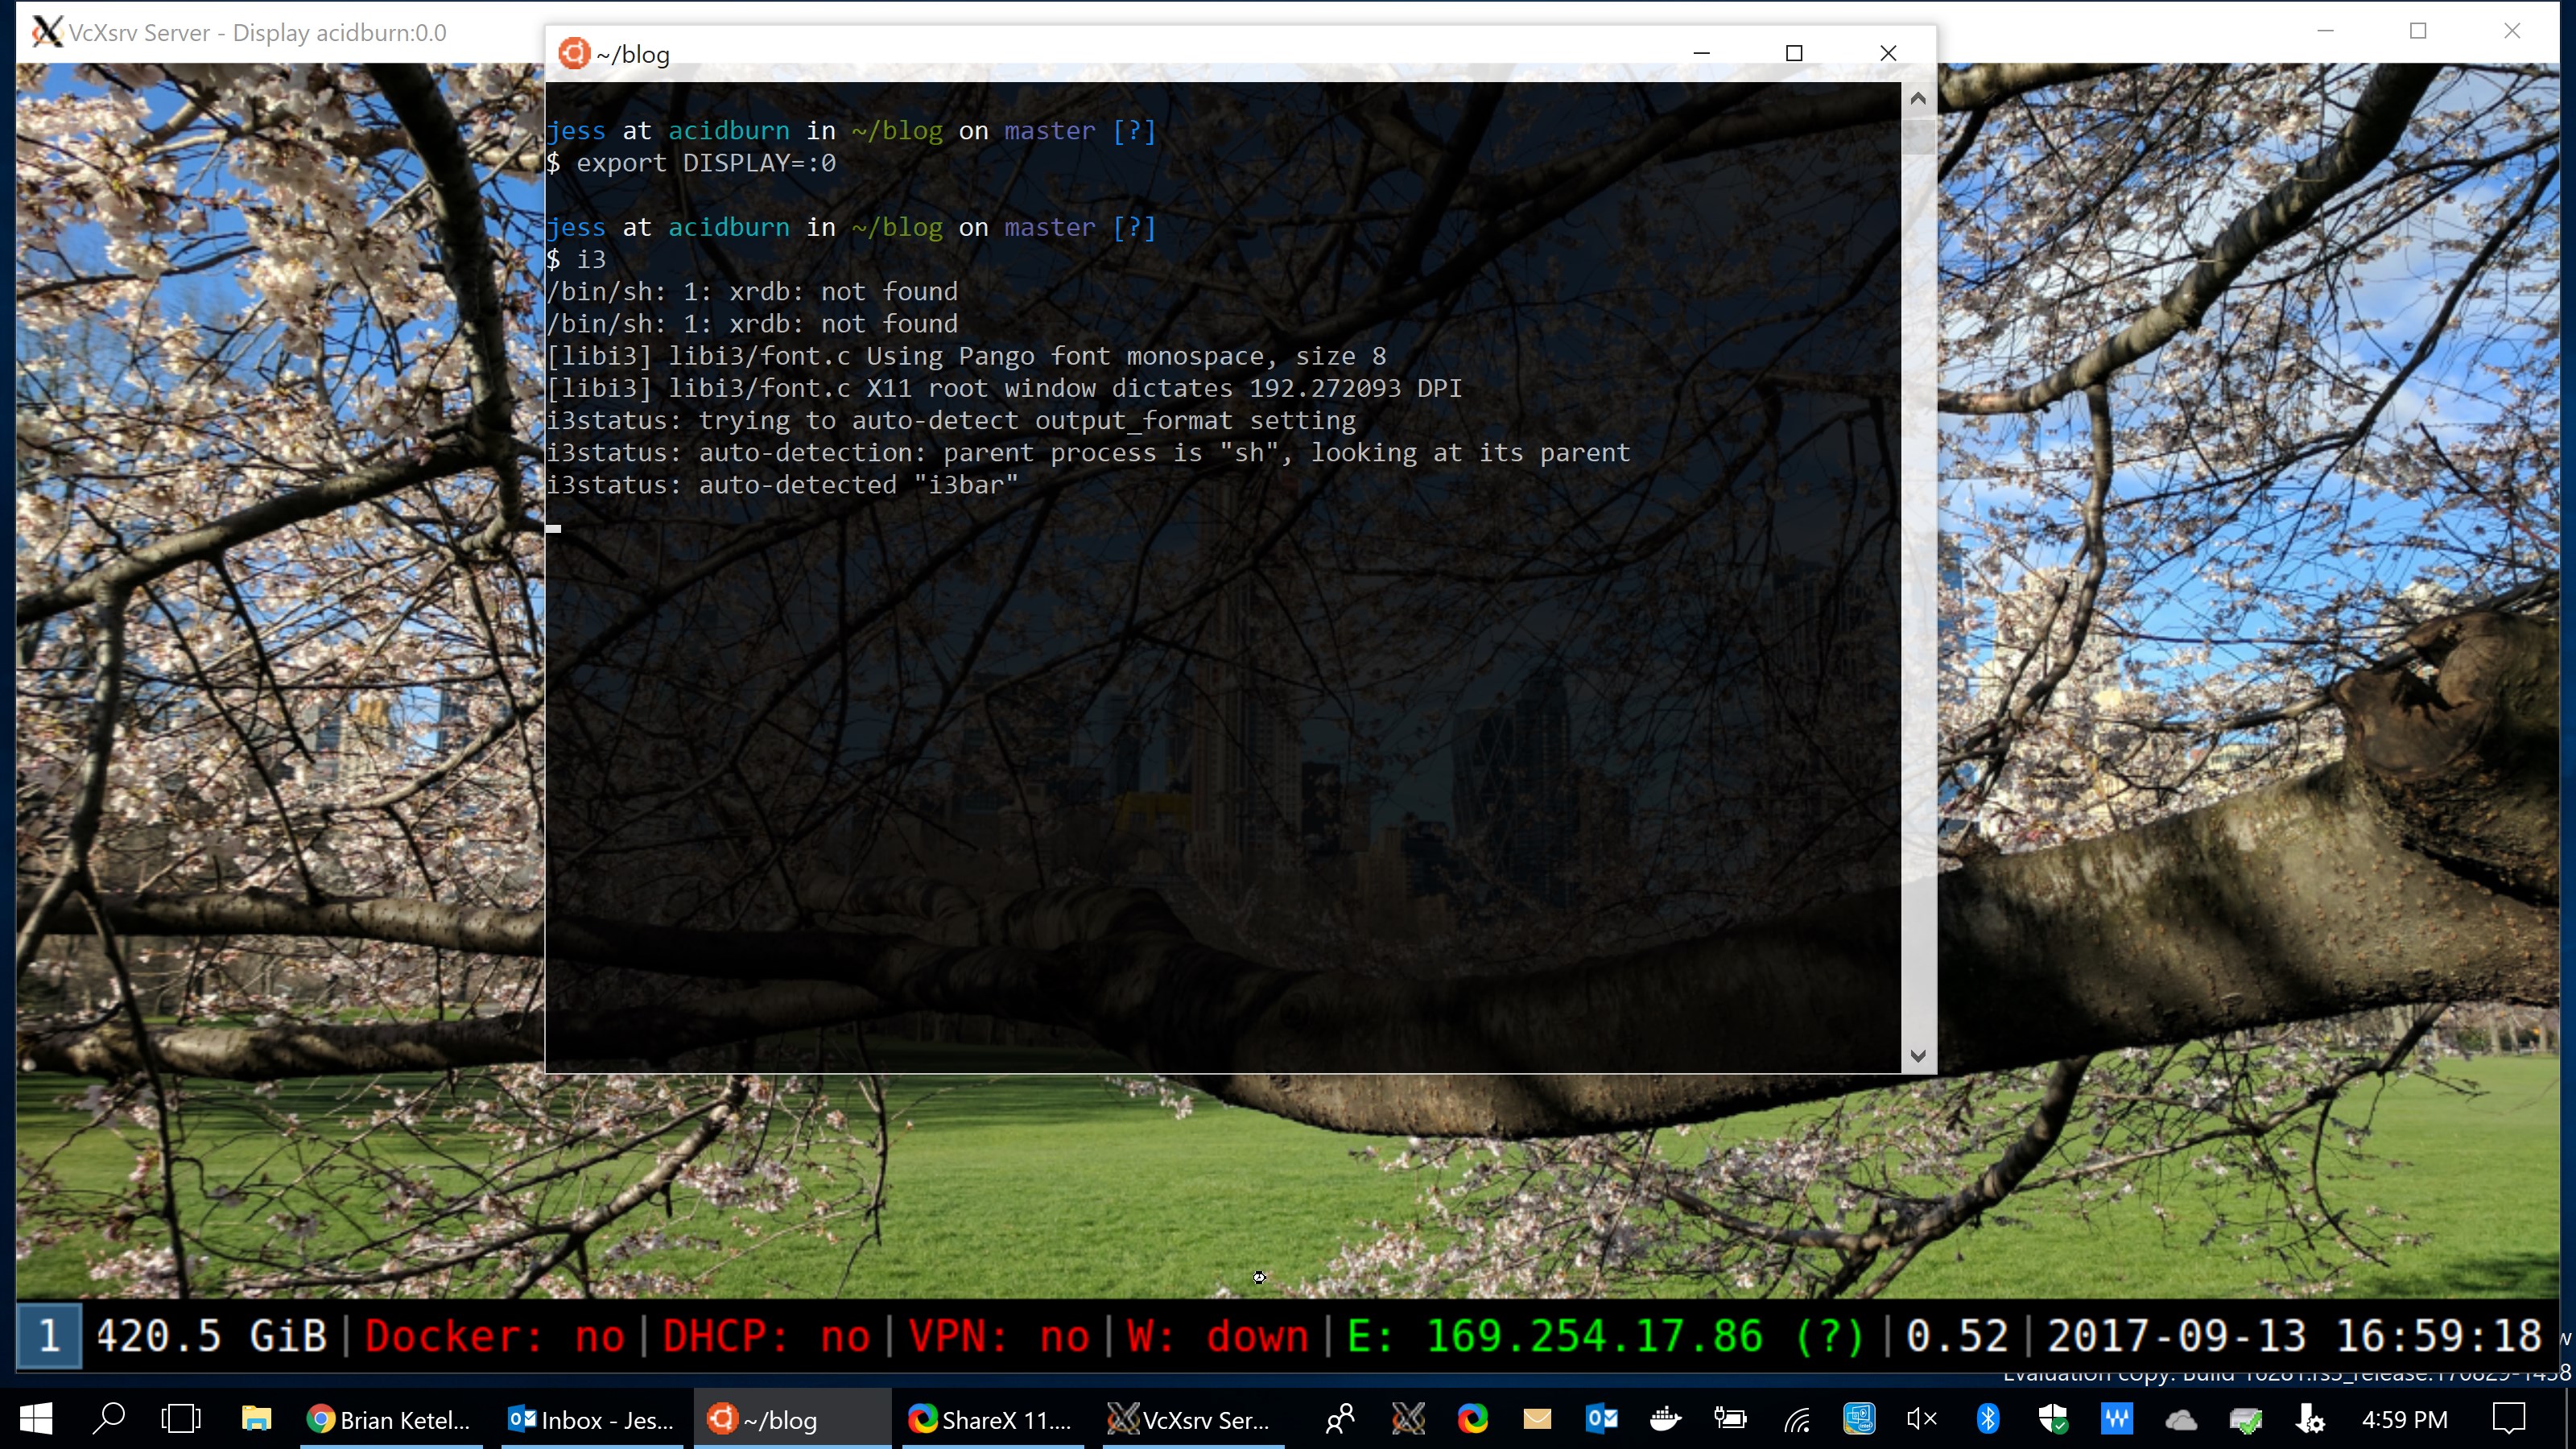Click the download settings gear tray icon
2576x1449 pixels.
click(x=2310, y=1418)
